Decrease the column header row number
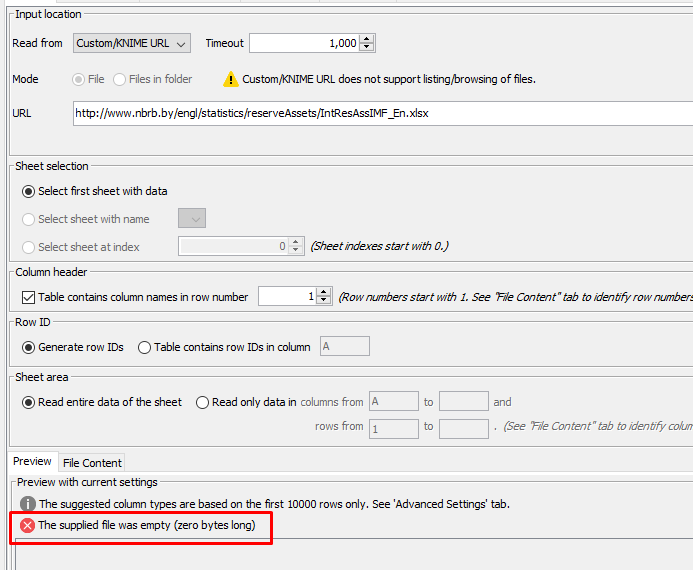 324,301
